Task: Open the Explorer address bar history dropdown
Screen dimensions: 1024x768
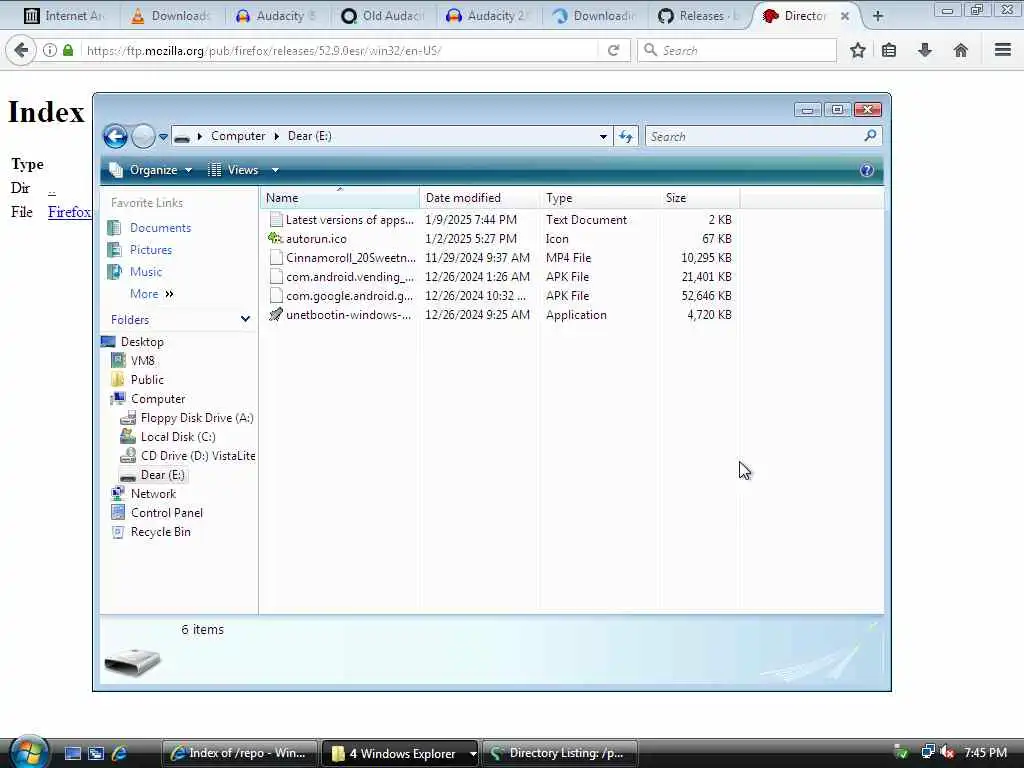Action: coord(603,136)
